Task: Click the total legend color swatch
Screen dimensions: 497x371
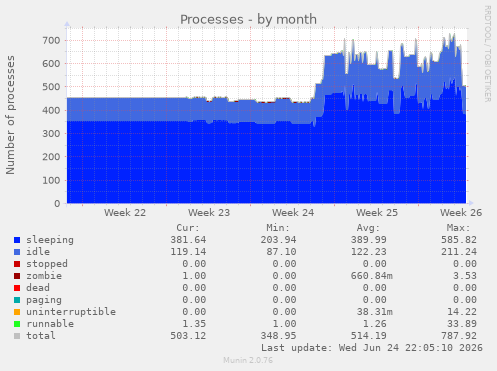Action: [x=17, y=336]
